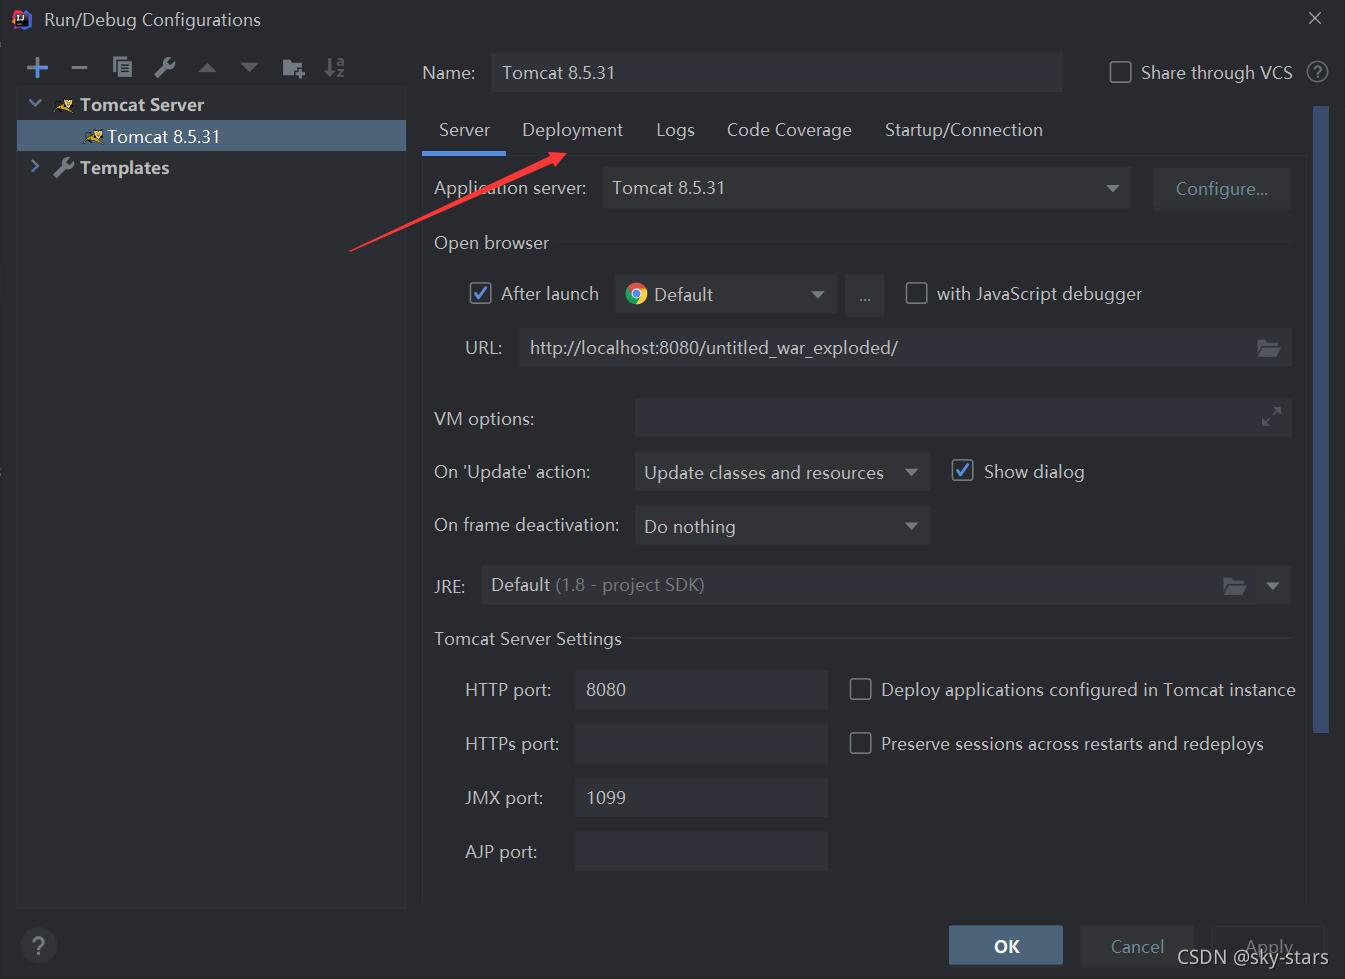Screen dimensions: 1345x979
Task: Move configuration down with arrow icon
Action: (249, 68)
